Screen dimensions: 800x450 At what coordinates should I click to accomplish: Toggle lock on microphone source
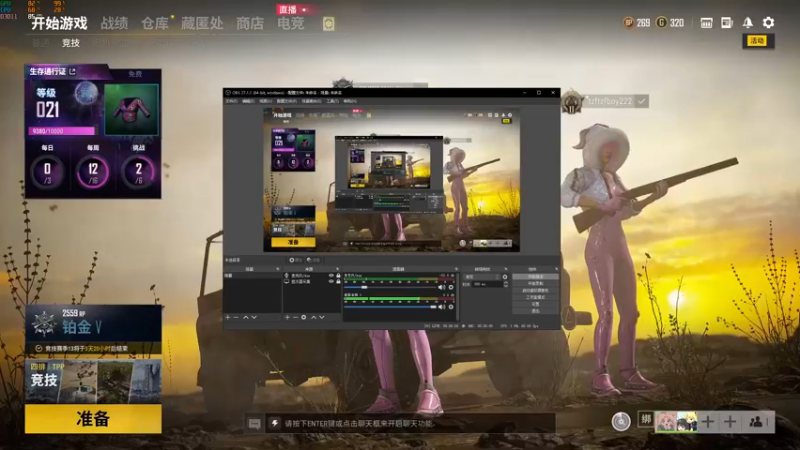coord(338,276)
